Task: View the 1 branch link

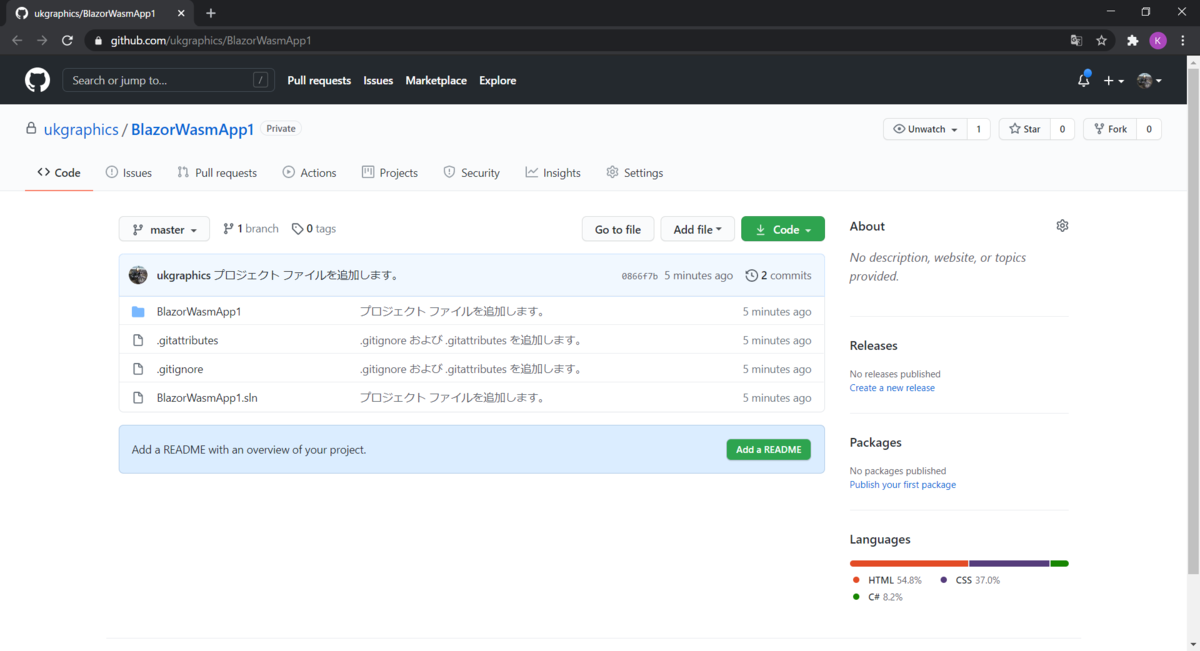Action: [251, 229]
